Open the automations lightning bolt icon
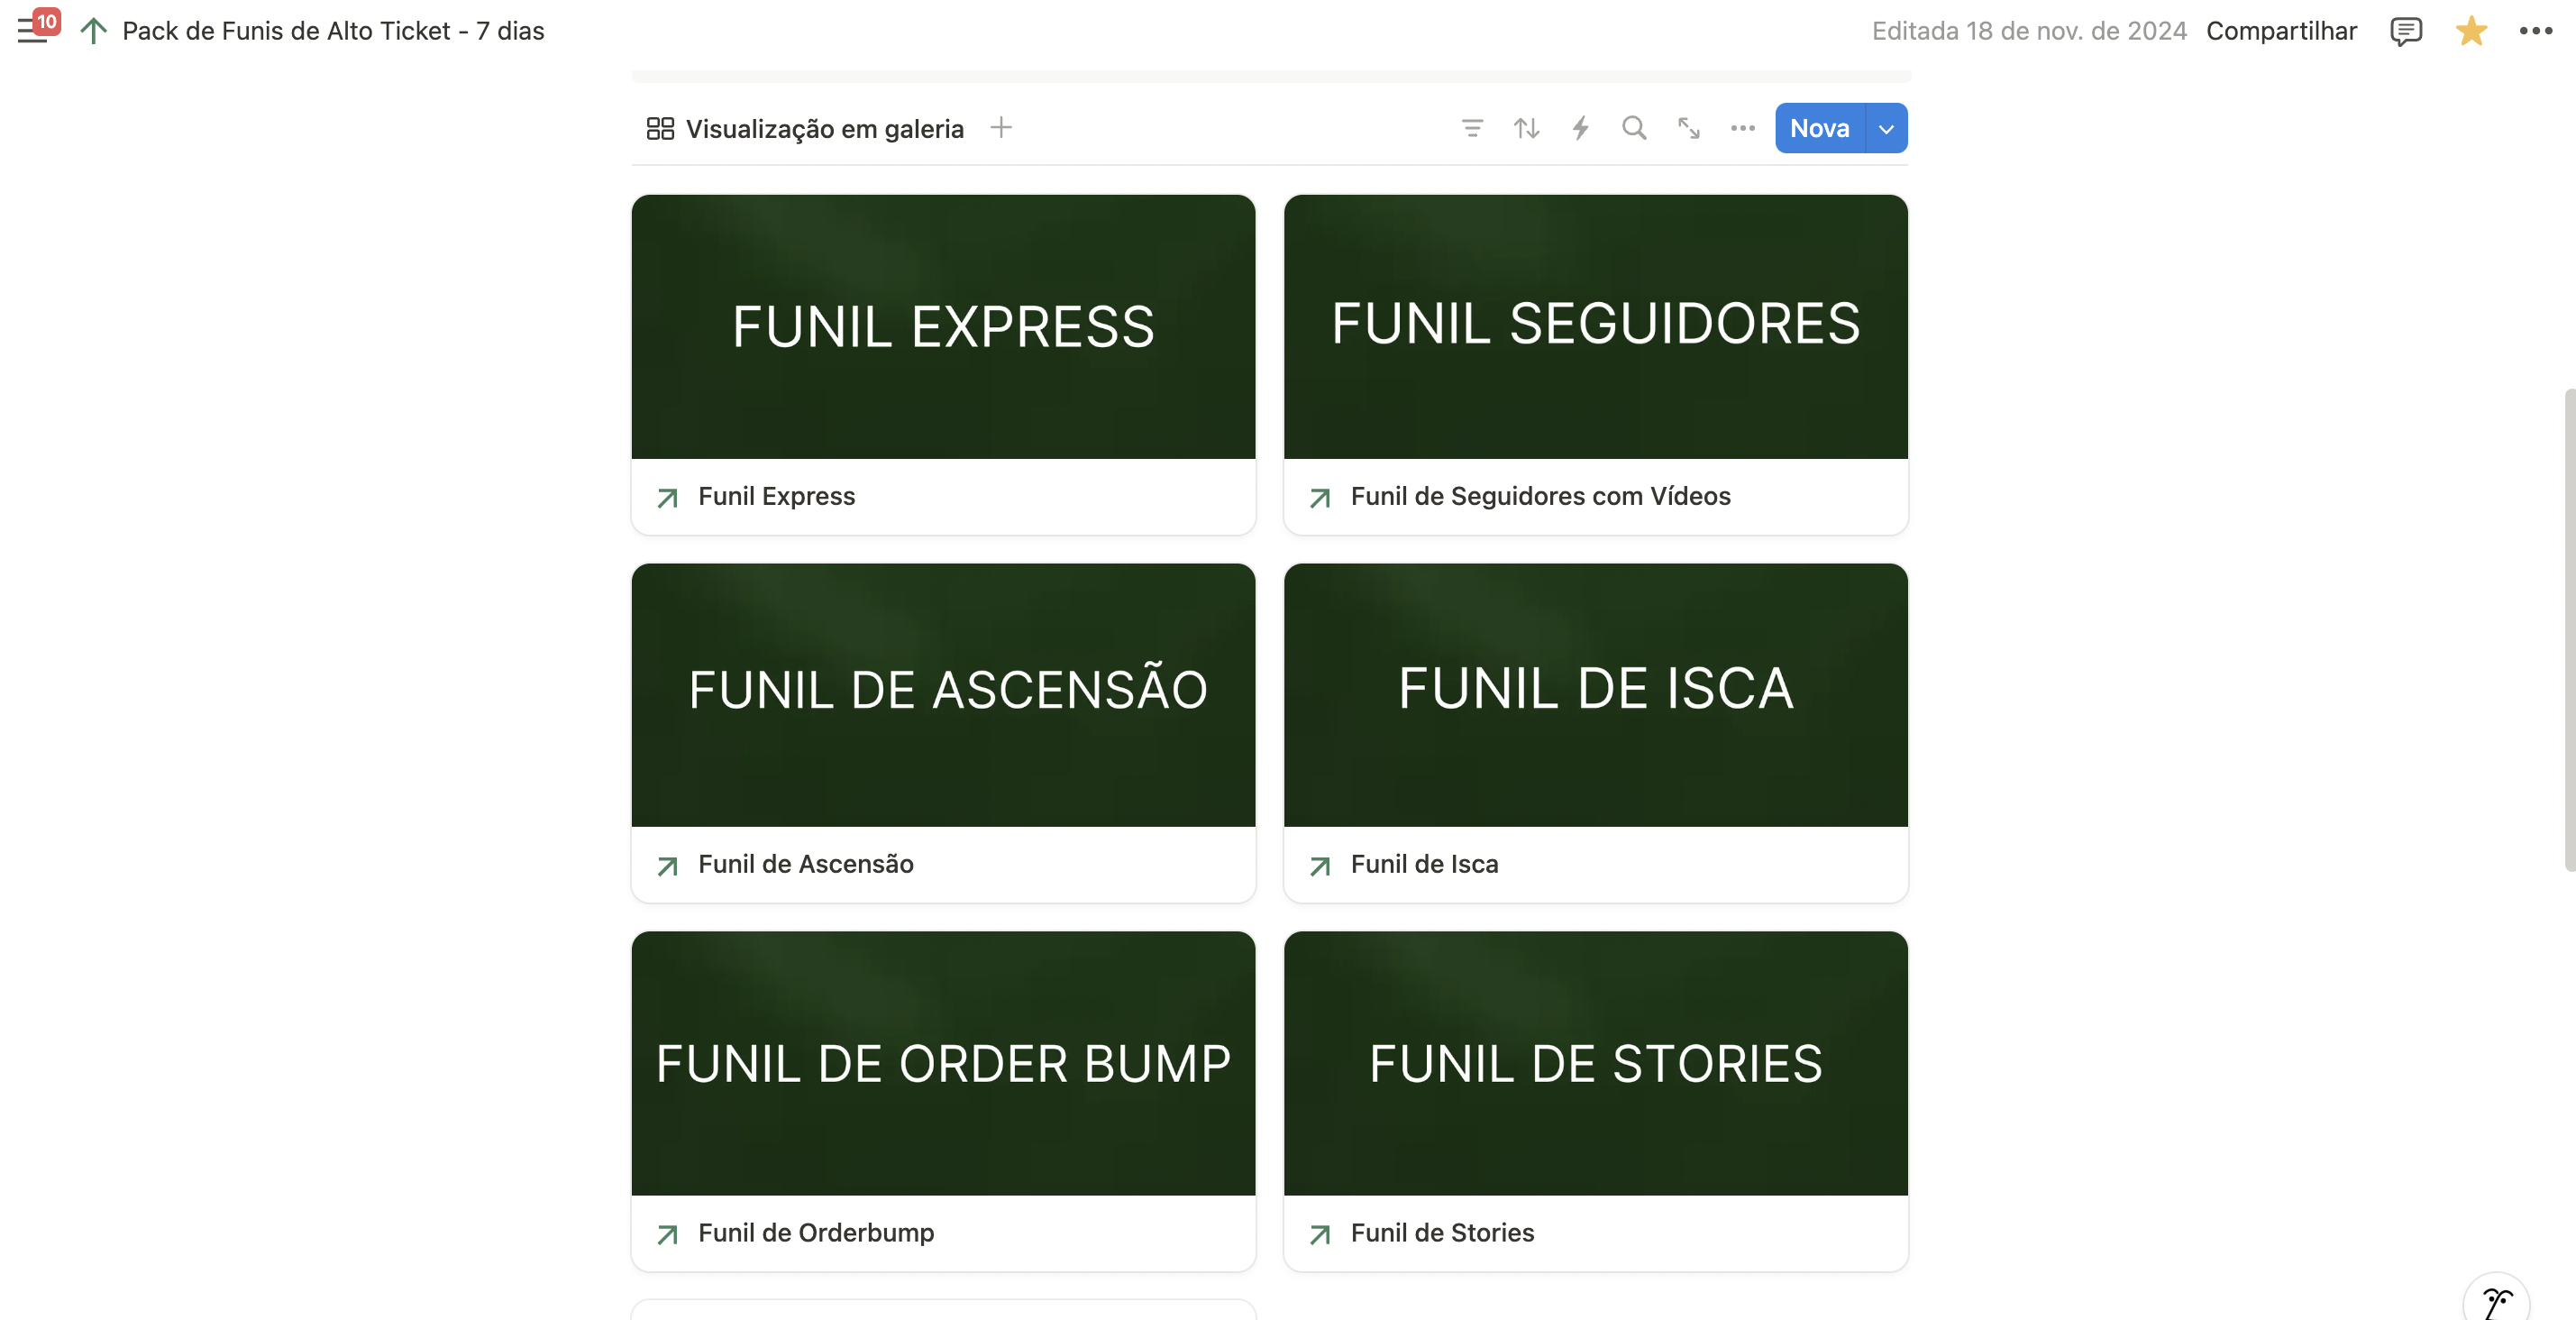 tap(1580, 128)
